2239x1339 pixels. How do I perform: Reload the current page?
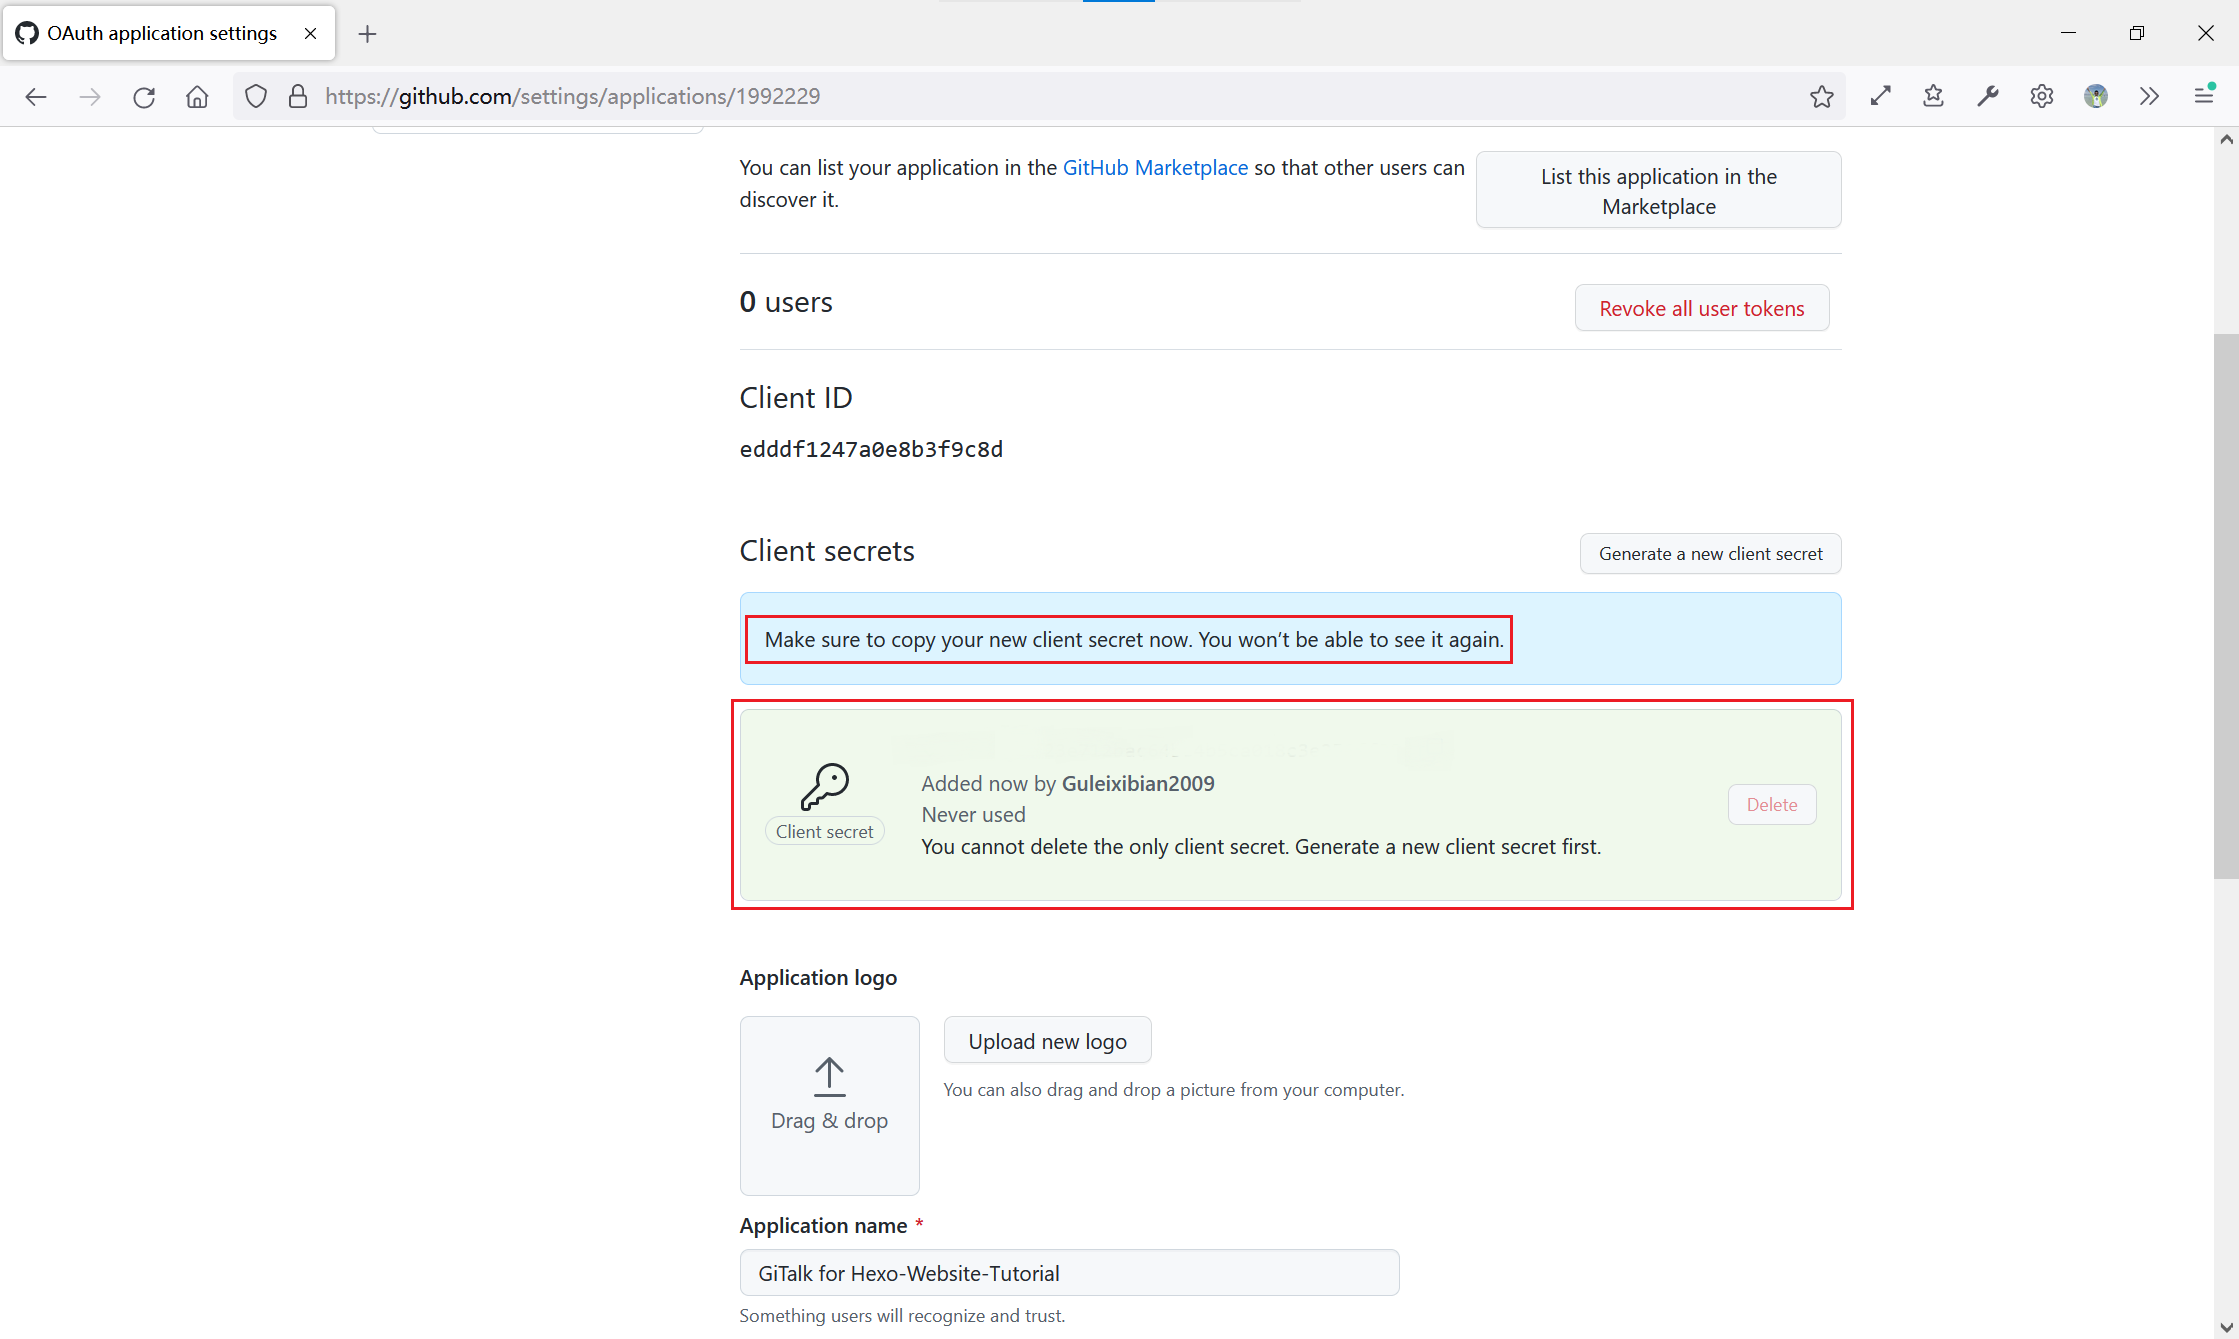144,96
